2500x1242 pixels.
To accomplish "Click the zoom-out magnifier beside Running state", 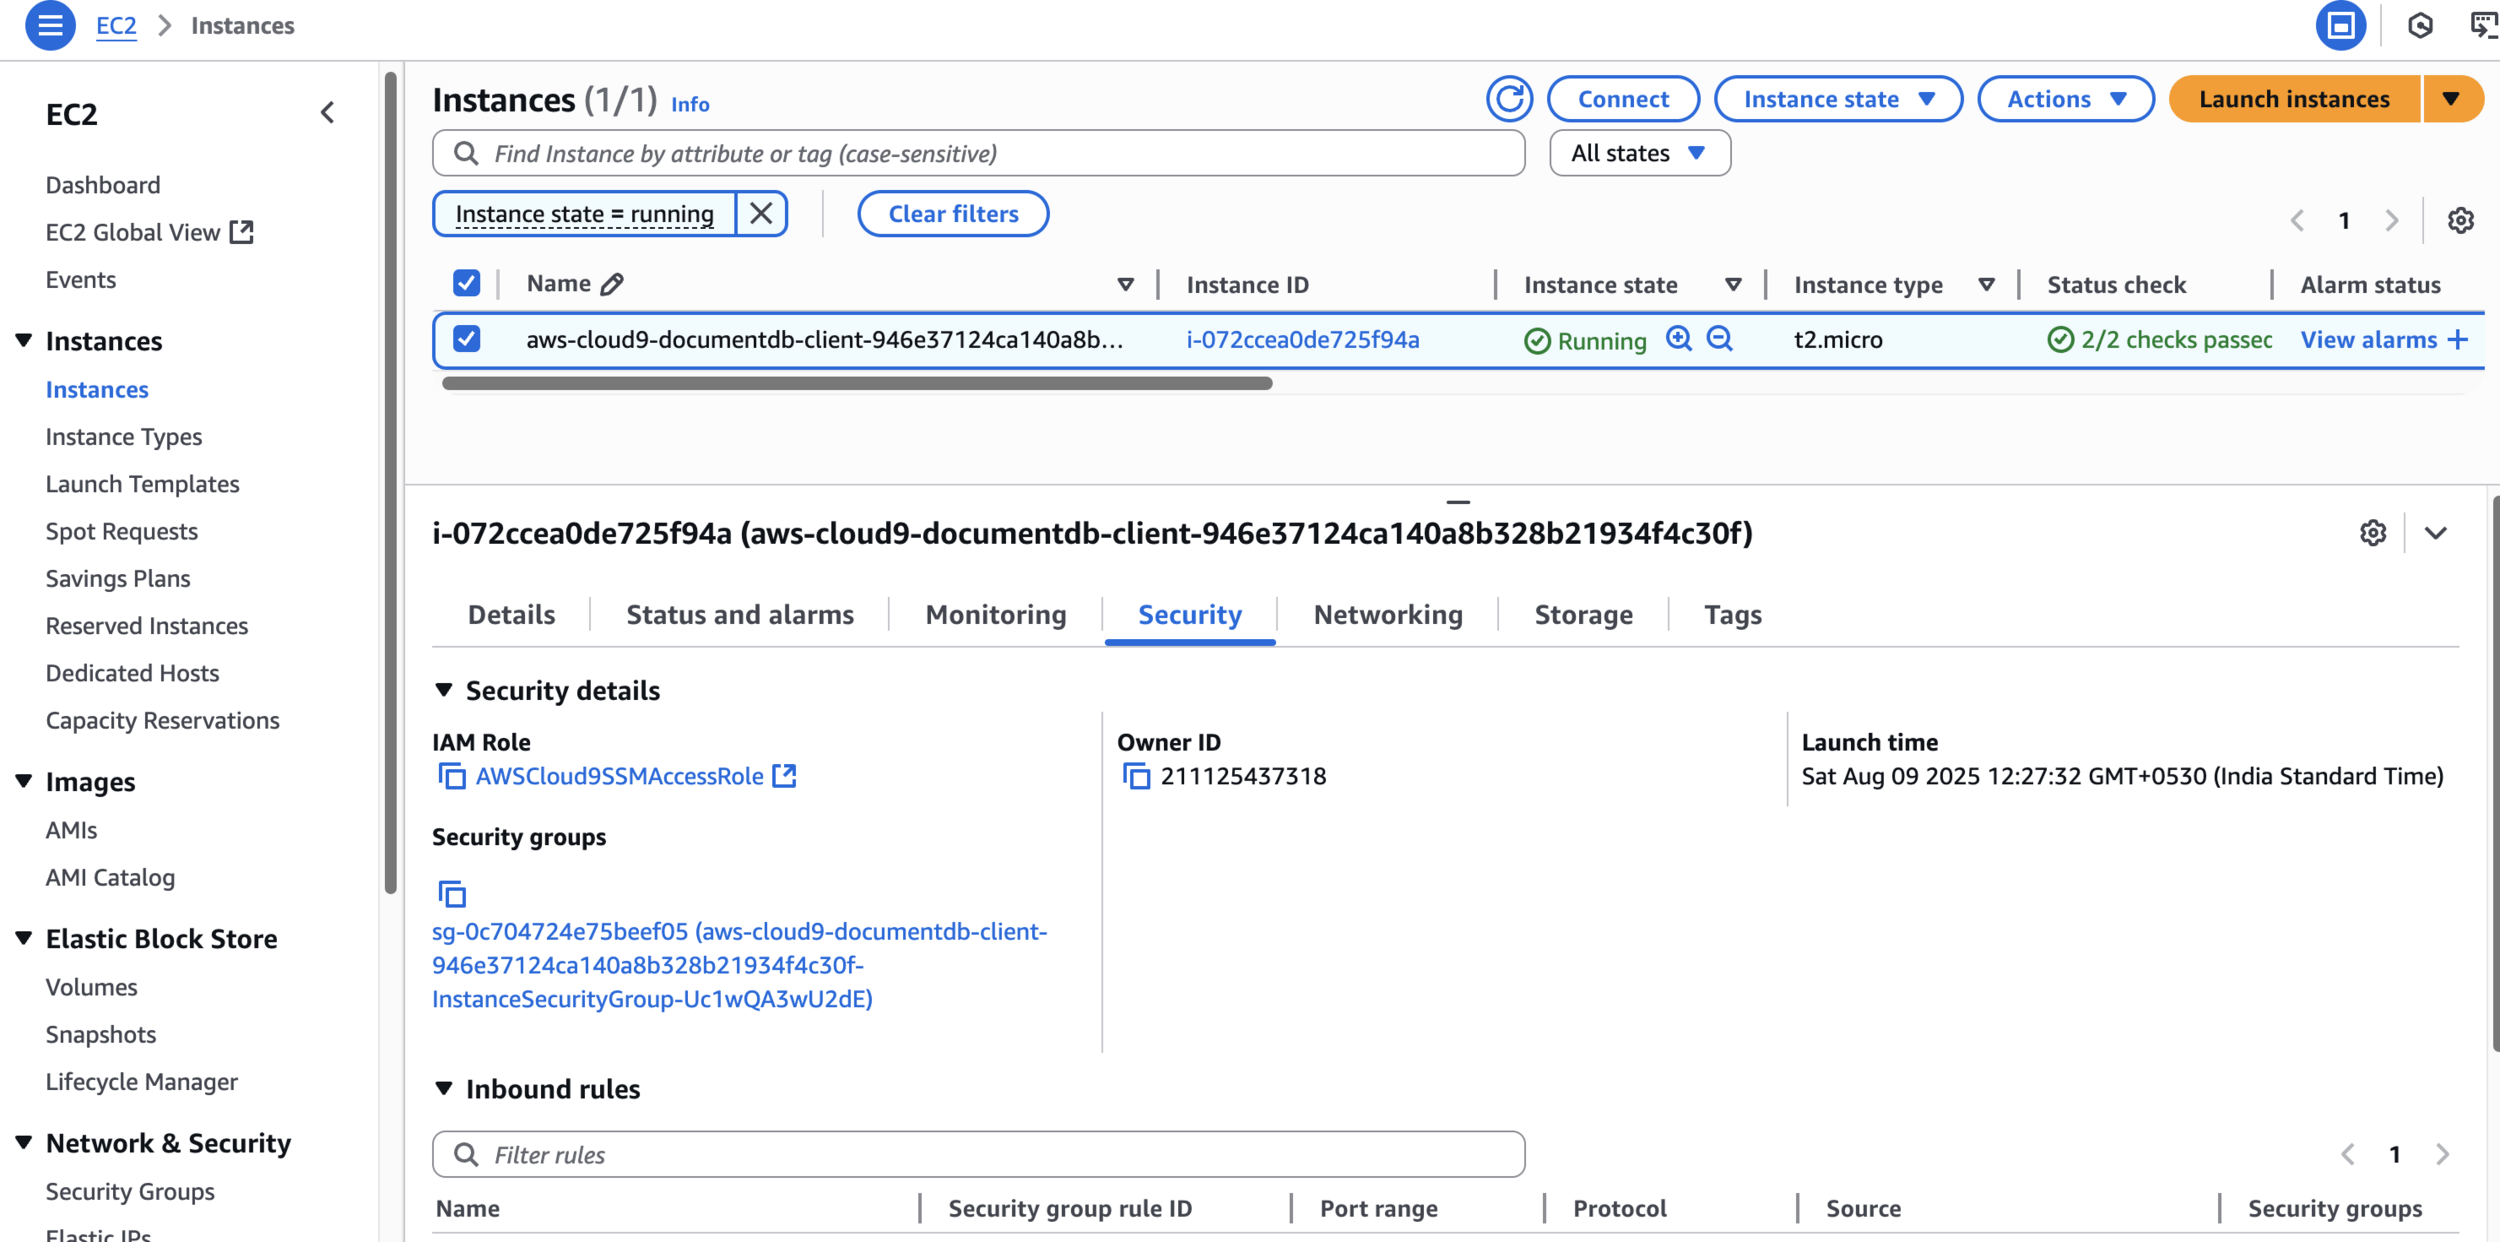I will (1719, 339).
